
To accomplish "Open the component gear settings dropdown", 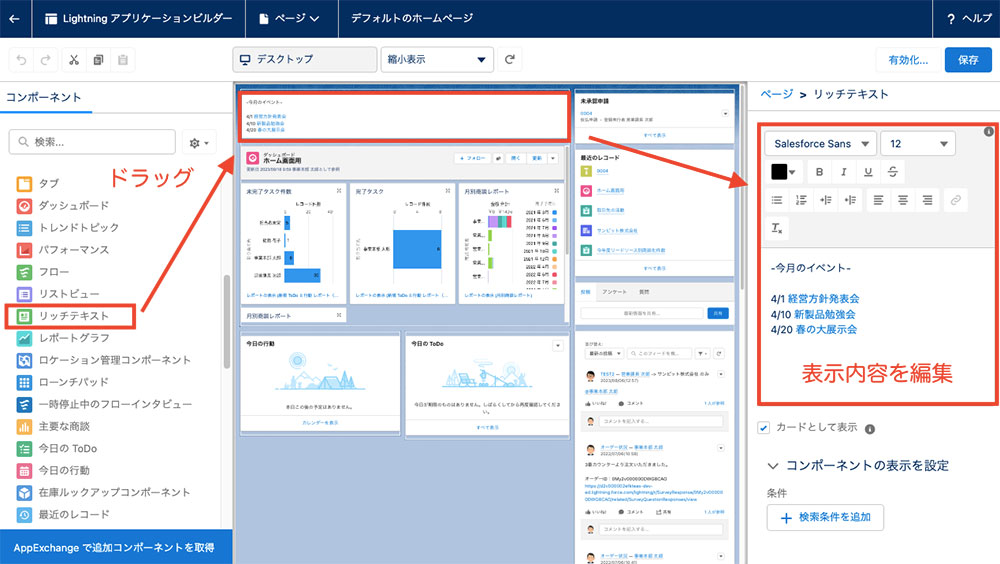I will point(198,143).
